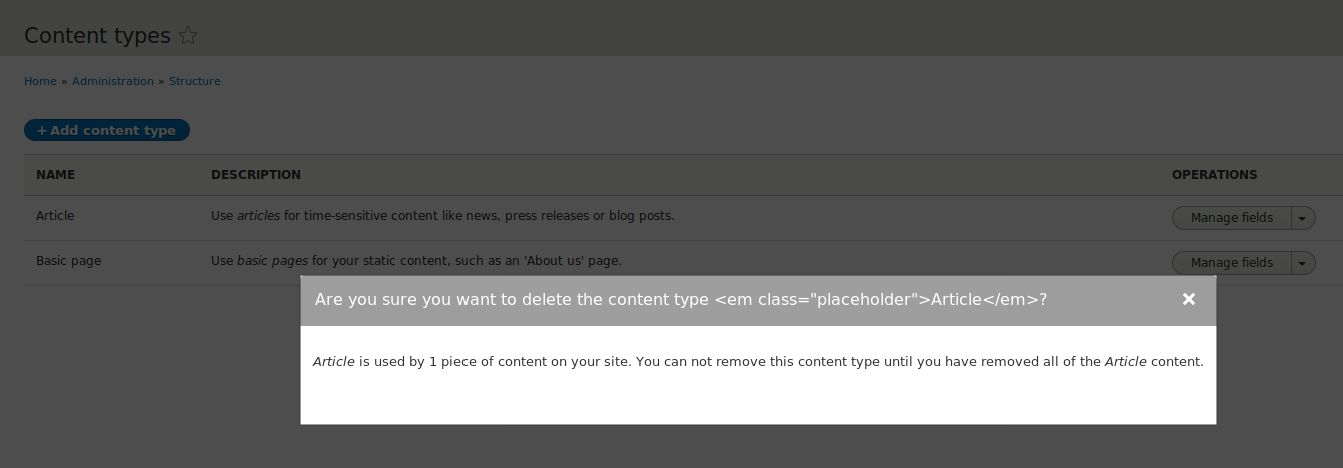Viewport: 1343px width, 468px height.
Task: Expand the operations dropdown arrow for Basic page
Action: click(x=1303, y=263)
